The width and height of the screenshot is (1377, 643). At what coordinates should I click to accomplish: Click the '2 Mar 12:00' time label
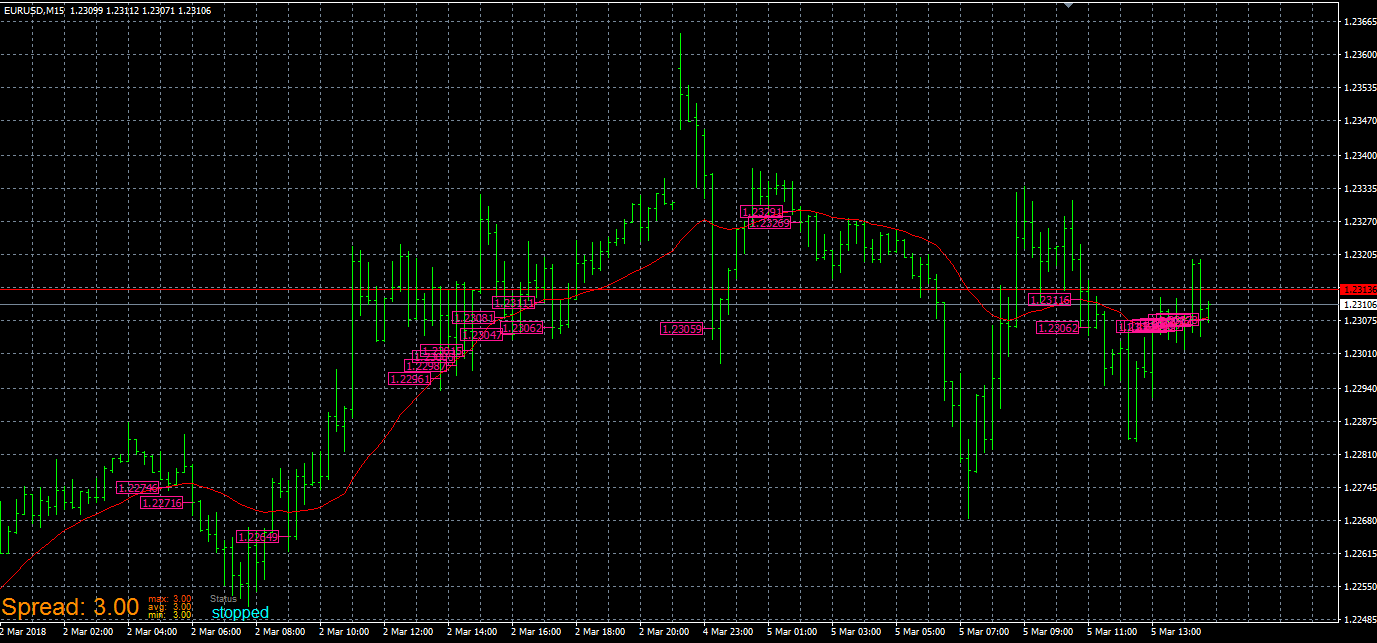tap(408, 632)
